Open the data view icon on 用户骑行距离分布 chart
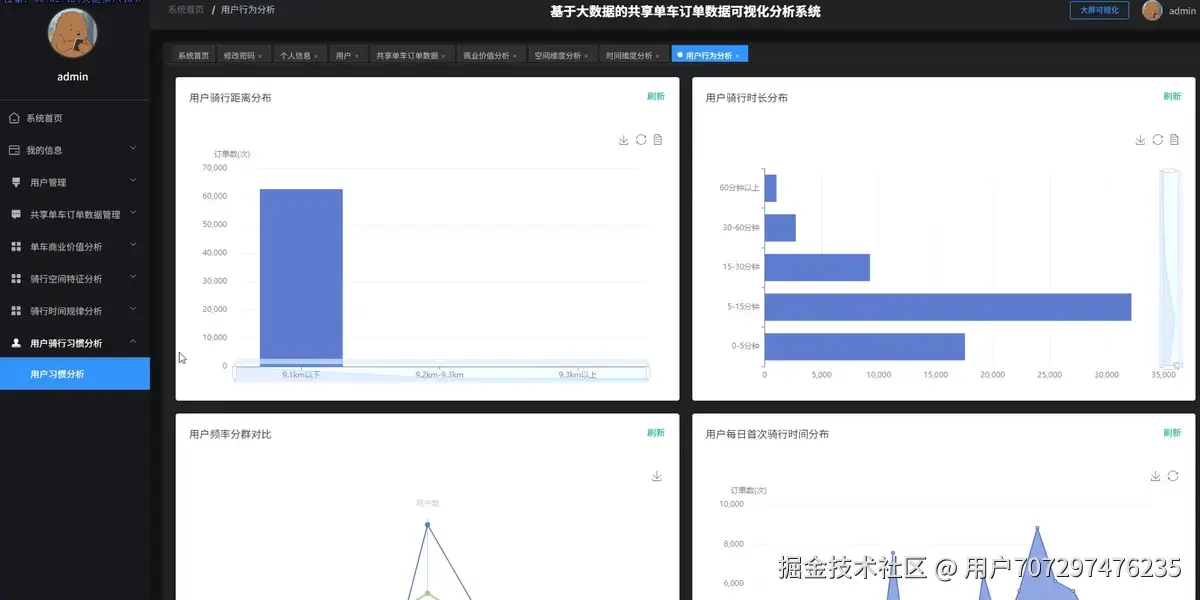 [x=657, y=140]
